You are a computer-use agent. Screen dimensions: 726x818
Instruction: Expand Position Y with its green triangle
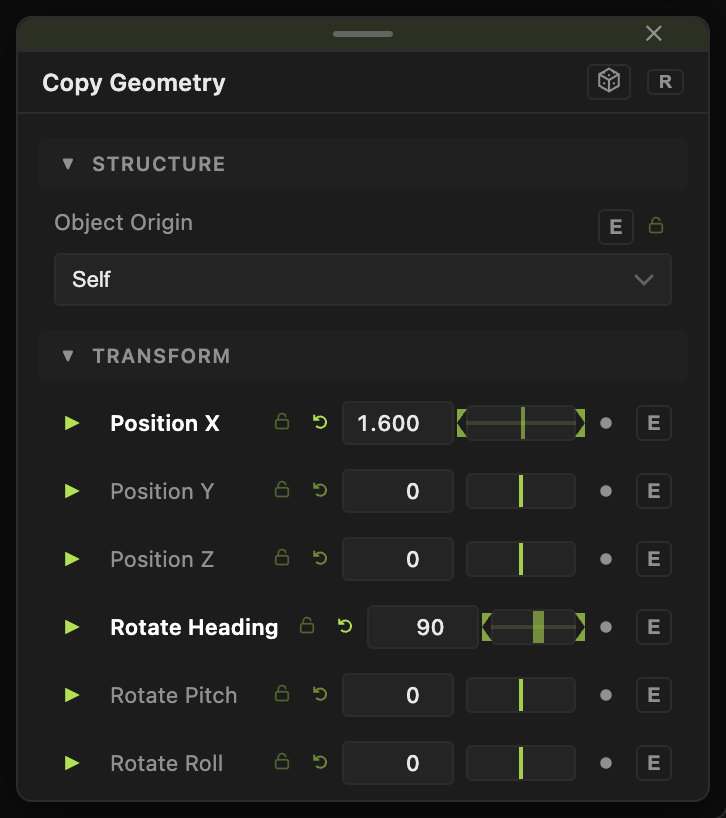[71, 491]
